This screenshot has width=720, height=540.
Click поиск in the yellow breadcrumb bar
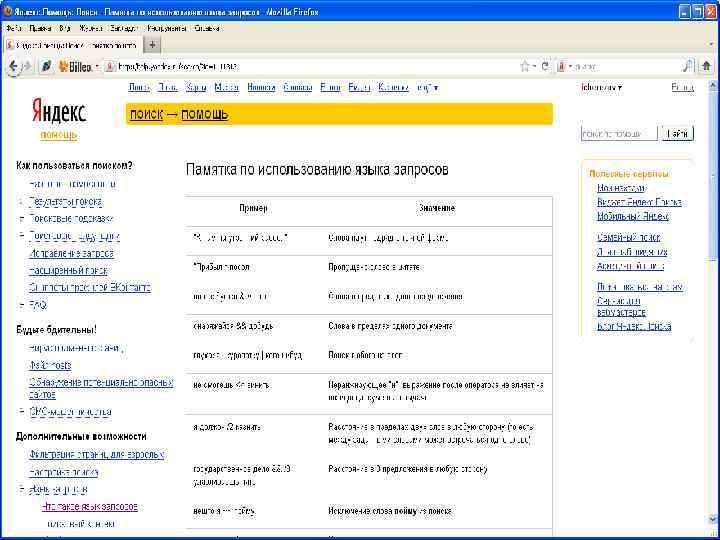click(x=146, y=114)
